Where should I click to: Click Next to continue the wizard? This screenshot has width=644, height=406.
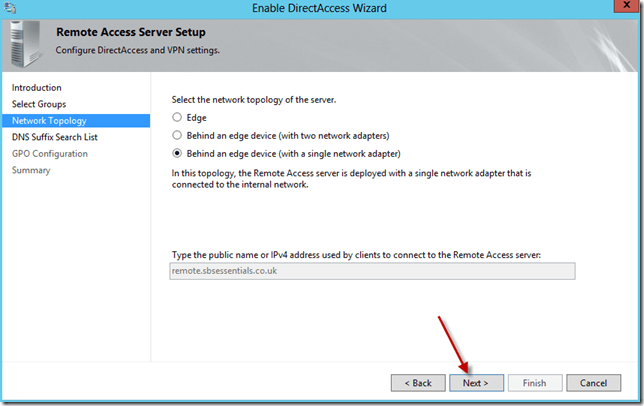tap(475, 382)
